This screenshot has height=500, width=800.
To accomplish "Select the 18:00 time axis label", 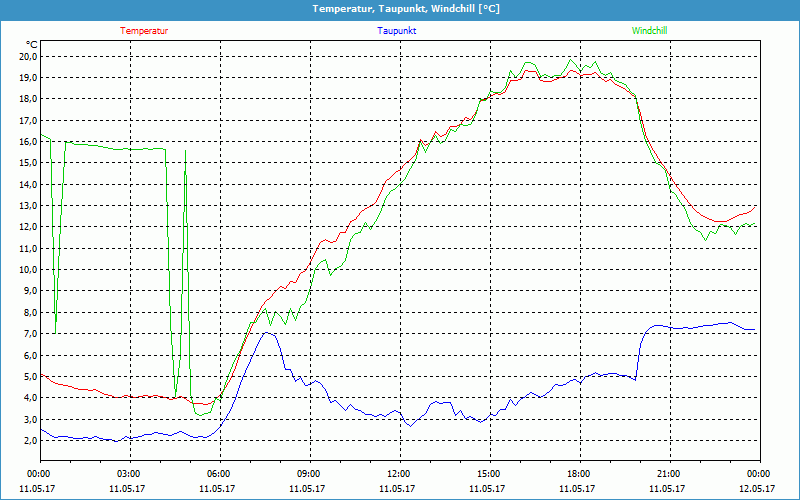I will 579,474.
